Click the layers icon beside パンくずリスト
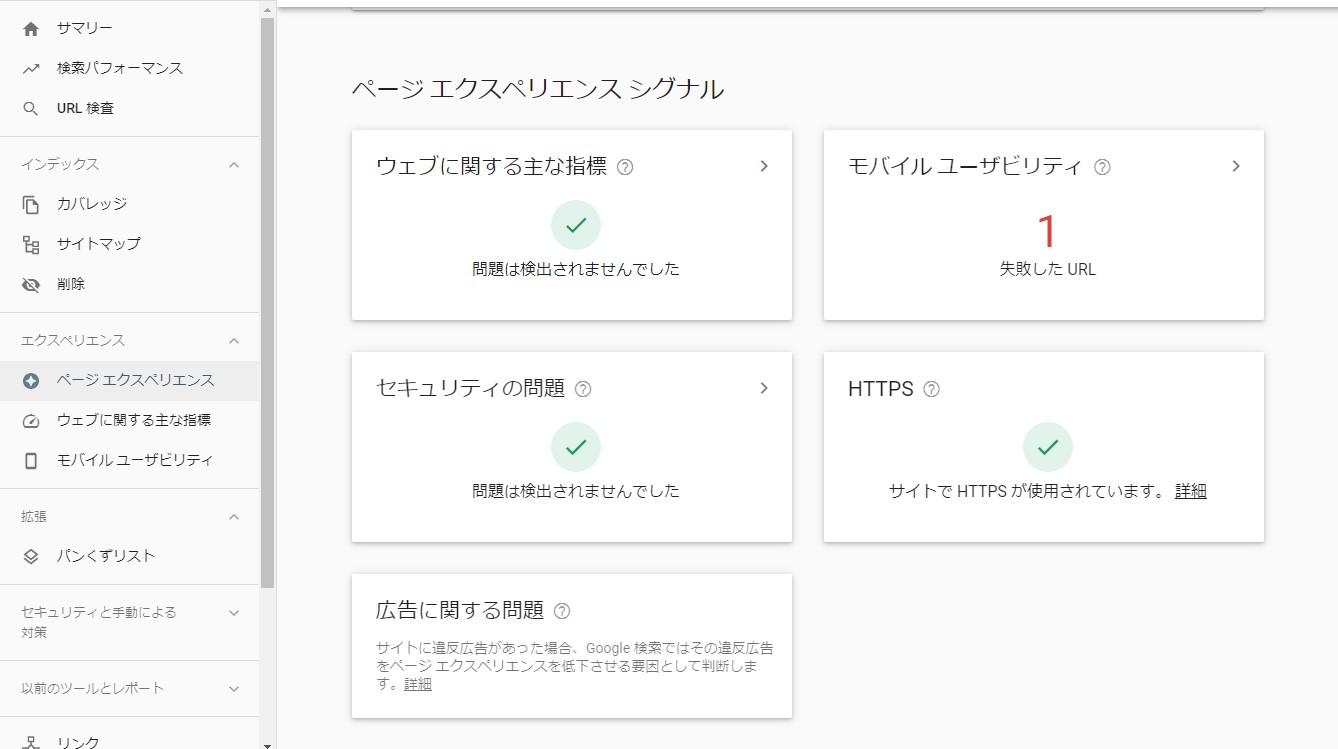Screen dimensions: 1338x749 point(31,556)
